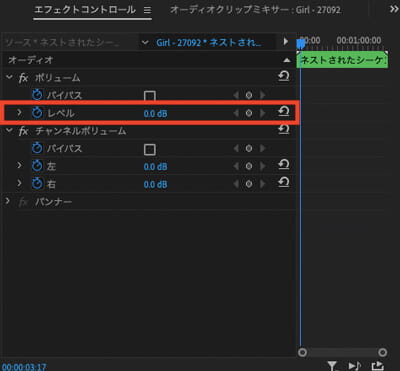Add keyframe for 左 channel
400x371 pixels.
(x=249, y=166)
